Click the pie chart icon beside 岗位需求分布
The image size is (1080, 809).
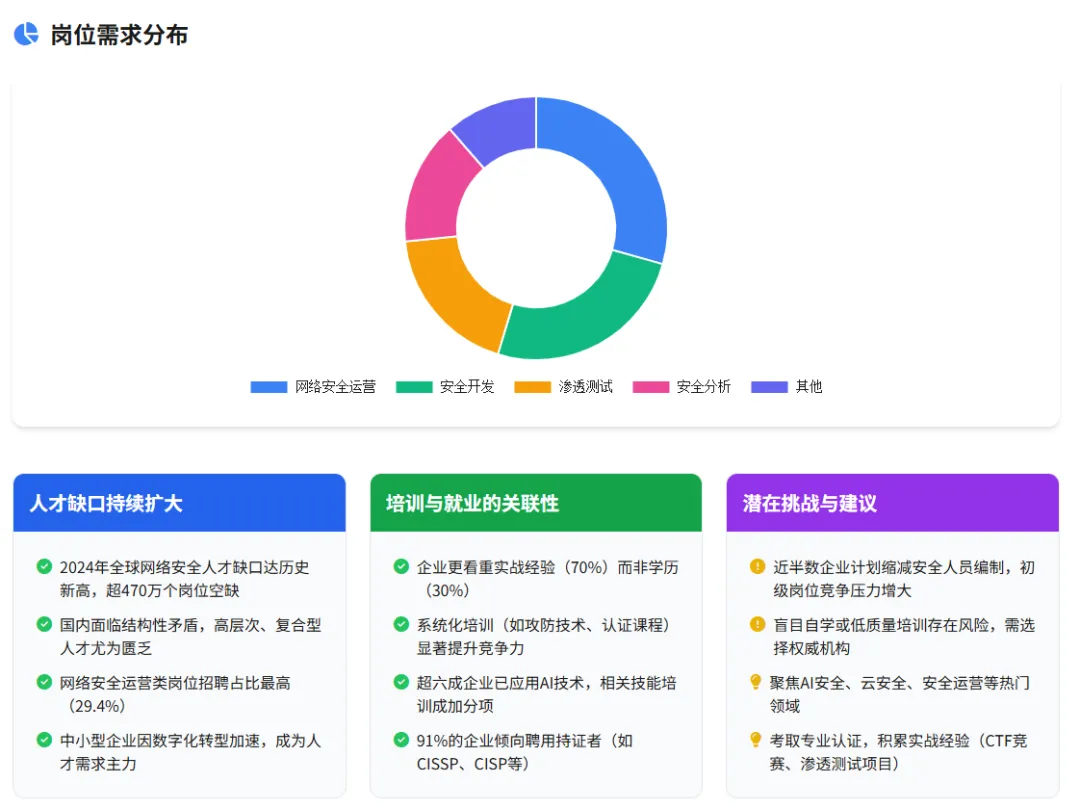click(x=26, y=34)
